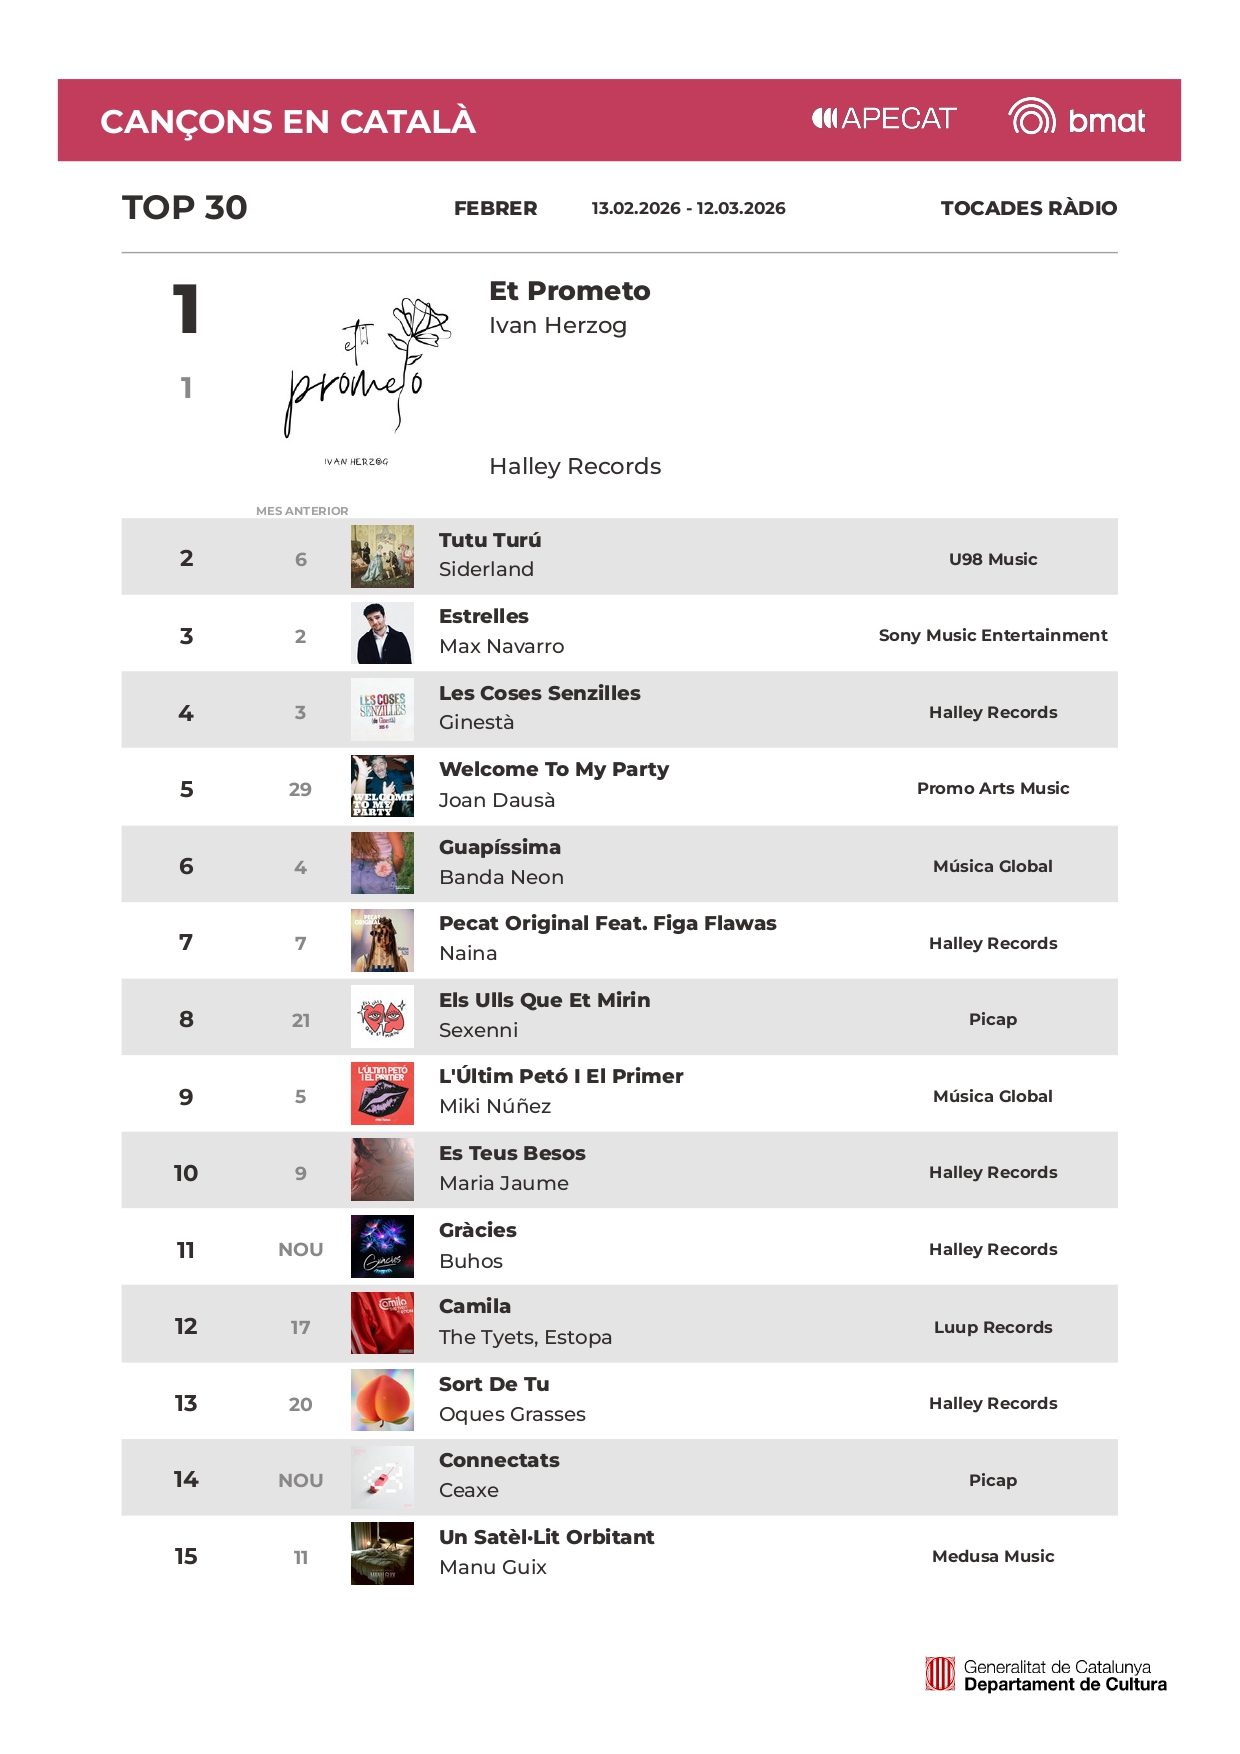Select the TOCADES RÀDIO heading
Screen dimensions: 1240x1754
(1028, 208)
